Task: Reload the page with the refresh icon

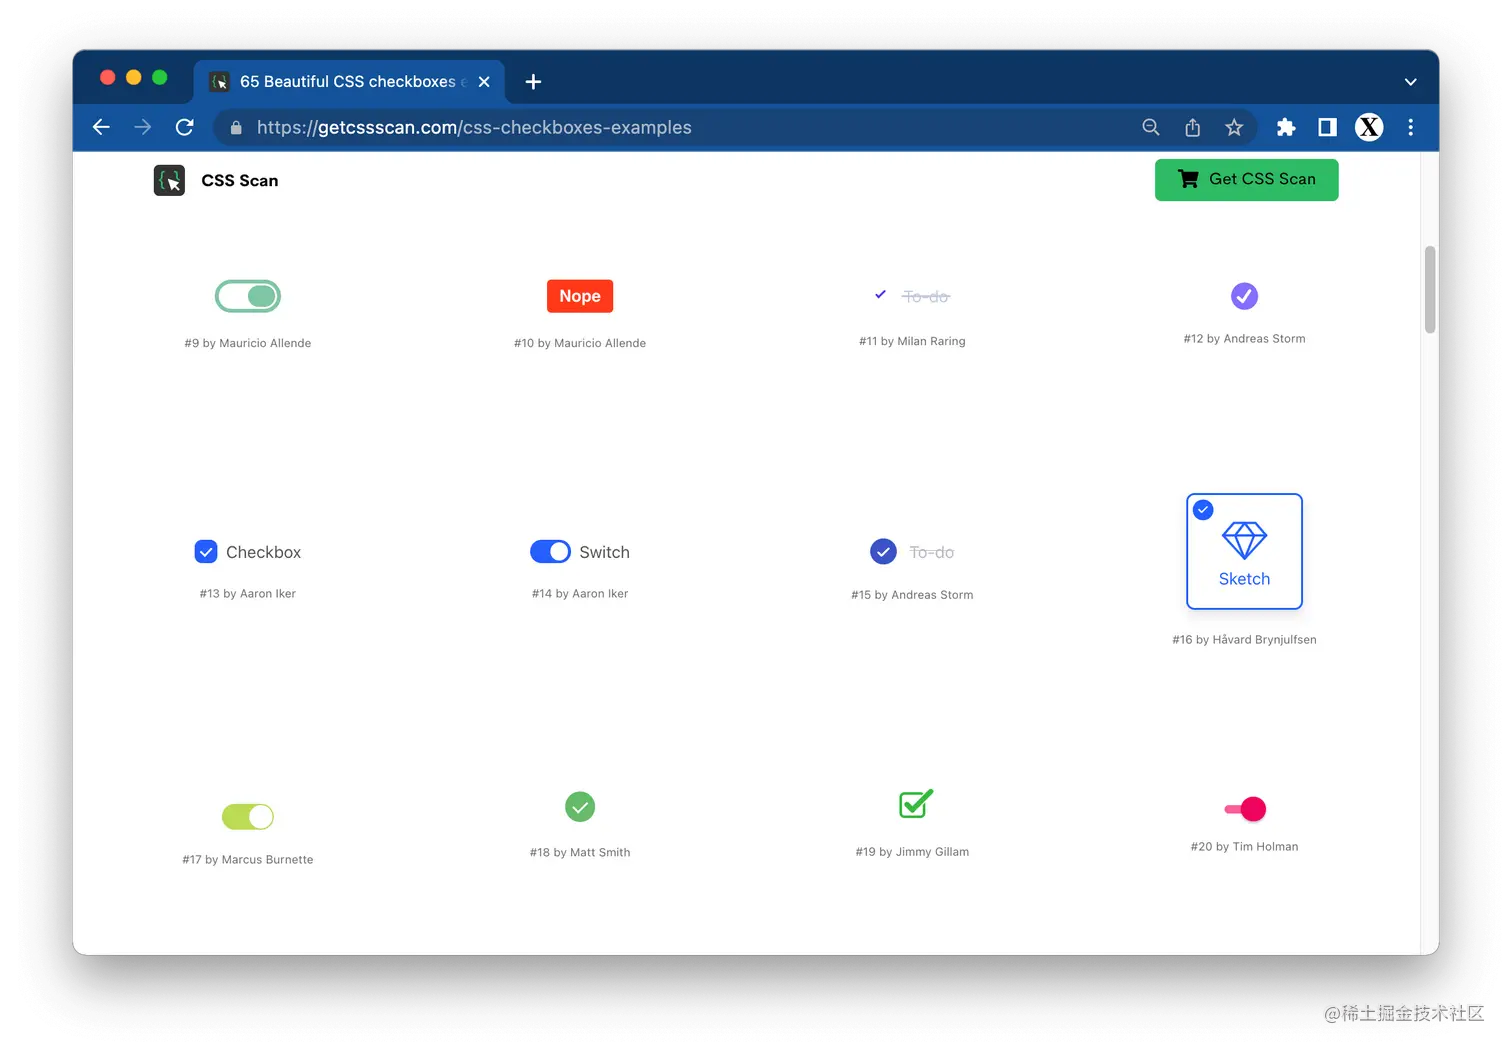Action: point(185,127)
